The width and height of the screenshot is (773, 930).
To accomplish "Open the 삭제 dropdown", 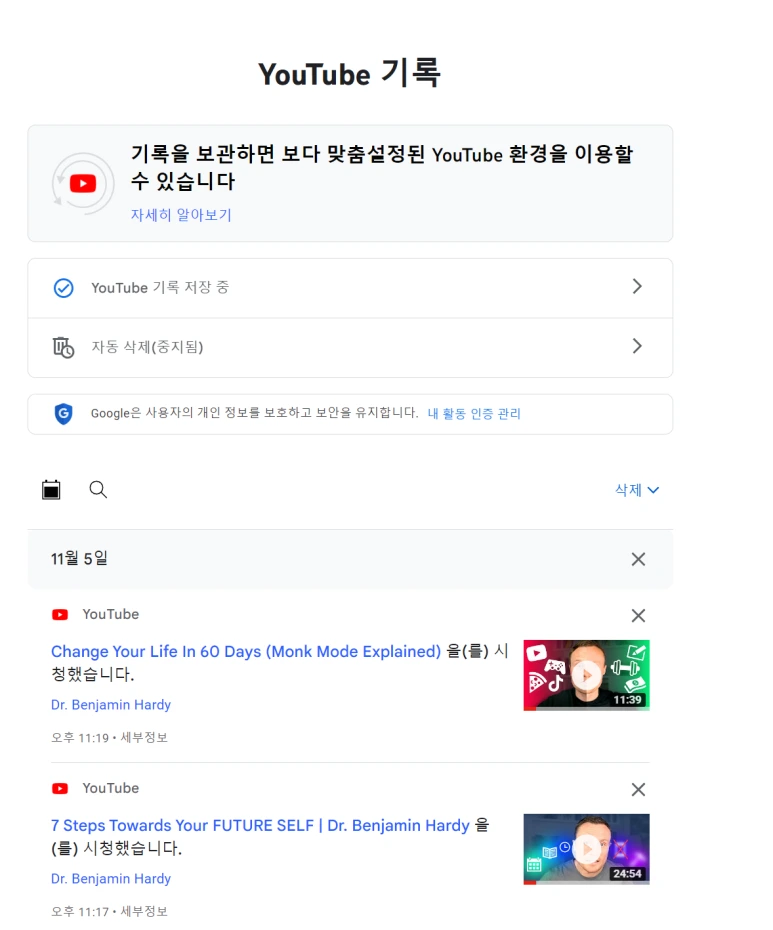I will pyautogui.click(x=637, y=490).
